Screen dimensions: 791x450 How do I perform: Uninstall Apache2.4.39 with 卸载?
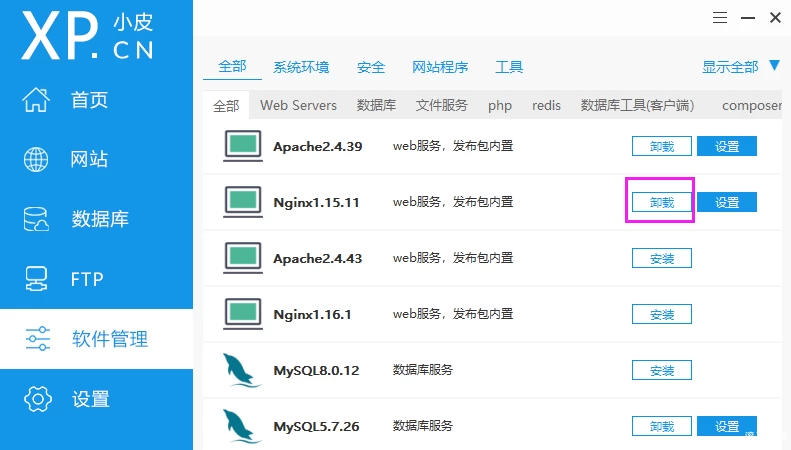(x=662, y=146)
